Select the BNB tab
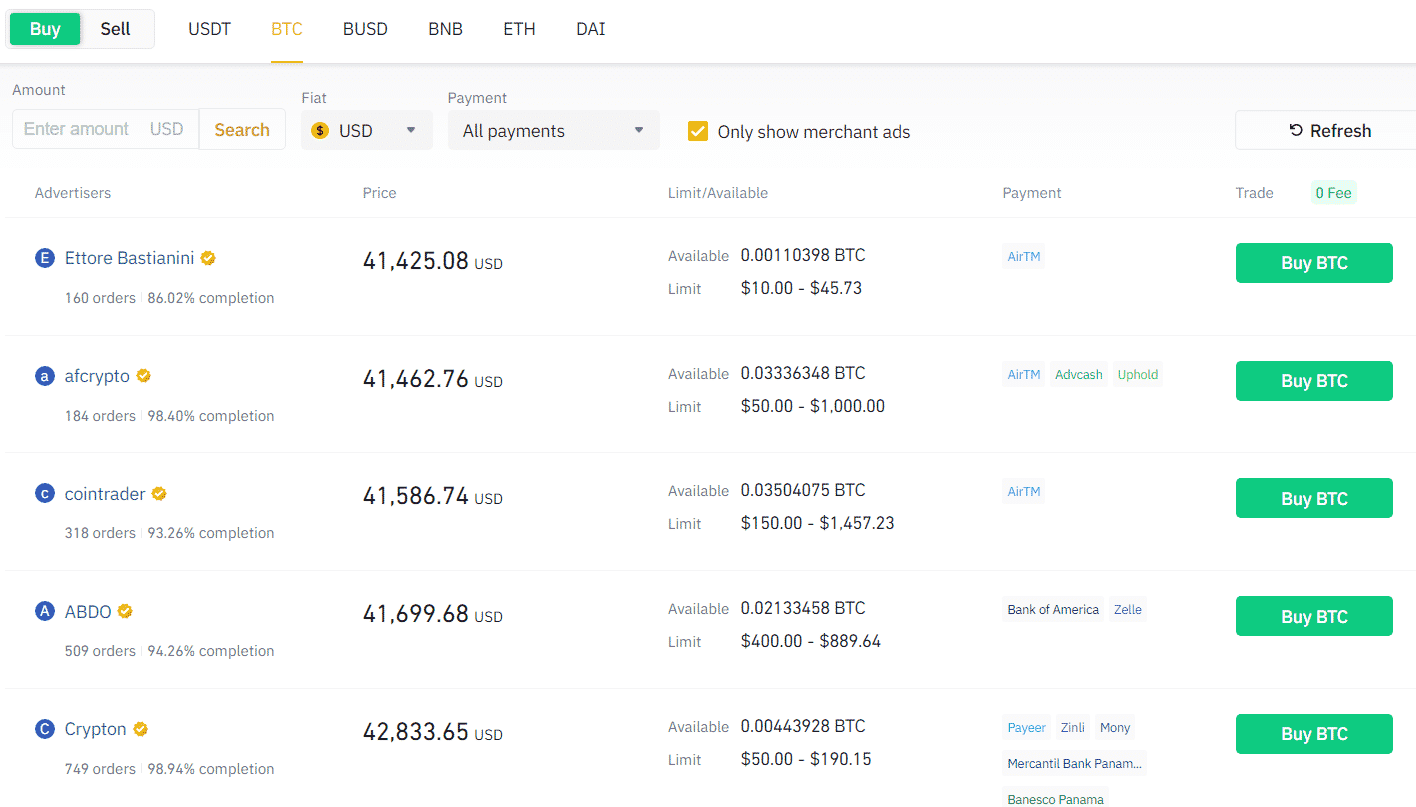This screenshot has width=1416, height=807. tap(445, 29)
